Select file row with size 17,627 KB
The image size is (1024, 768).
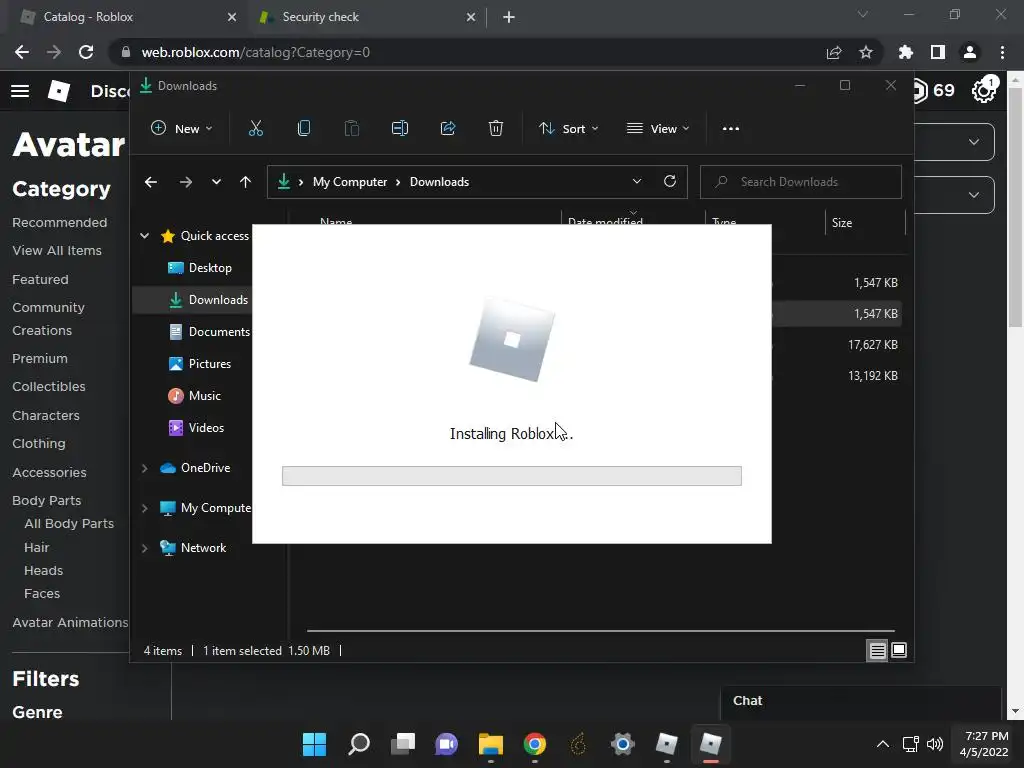[839, 345]
